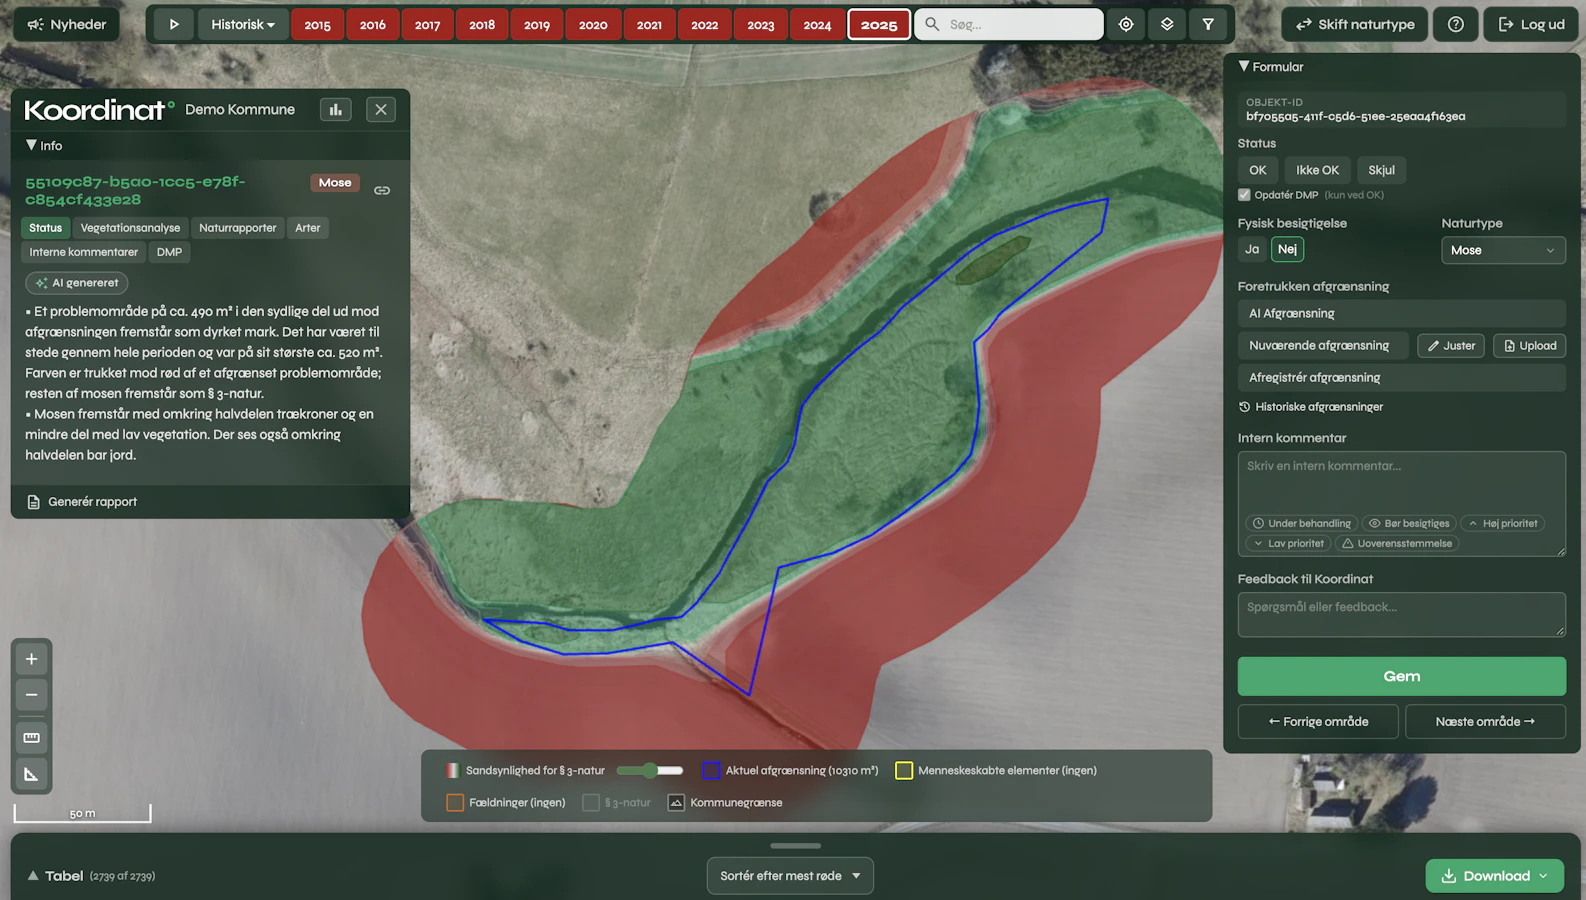The height and width of the screenshot is (900, 1586).
Task: Select year 2023 in timeline
Action: coord(760,24)
